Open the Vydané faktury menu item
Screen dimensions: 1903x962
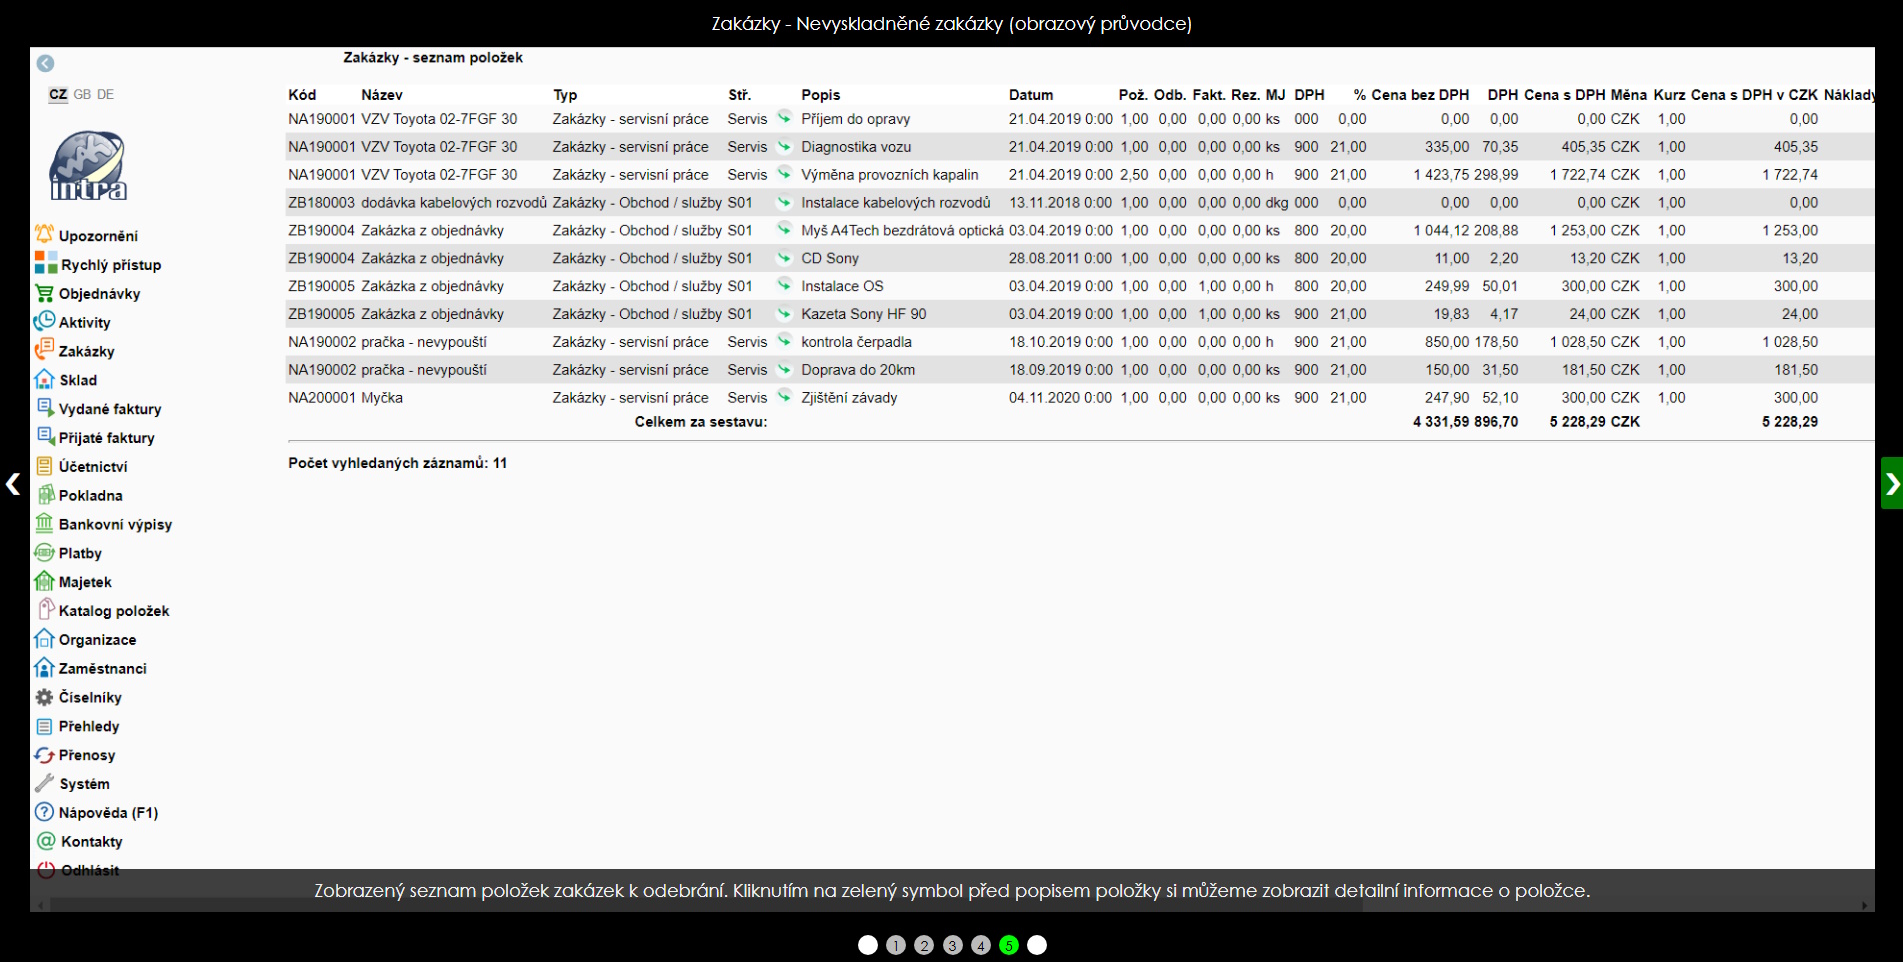tap(109, 409)
